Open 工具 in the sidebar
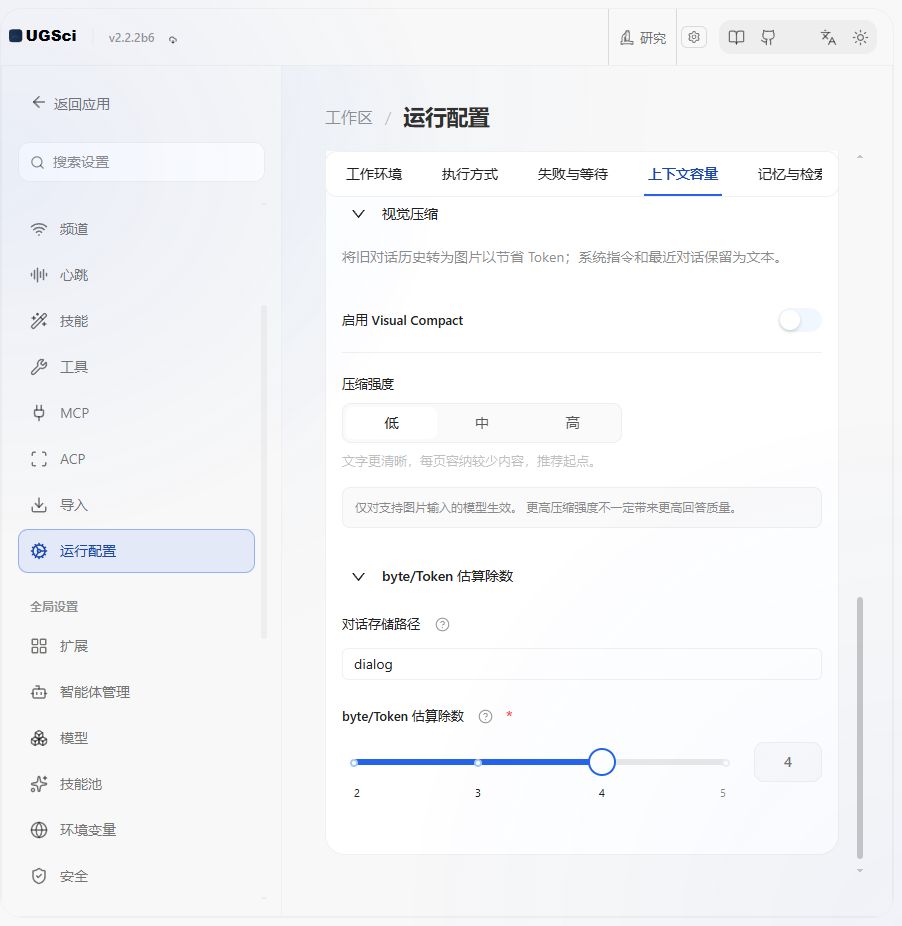 coord(136,367)
